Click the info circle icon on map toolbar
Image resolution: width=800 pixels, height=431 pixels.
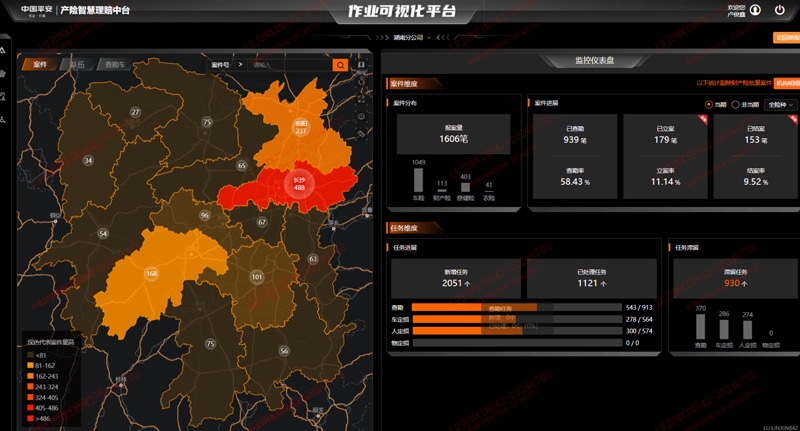point(361,116)
